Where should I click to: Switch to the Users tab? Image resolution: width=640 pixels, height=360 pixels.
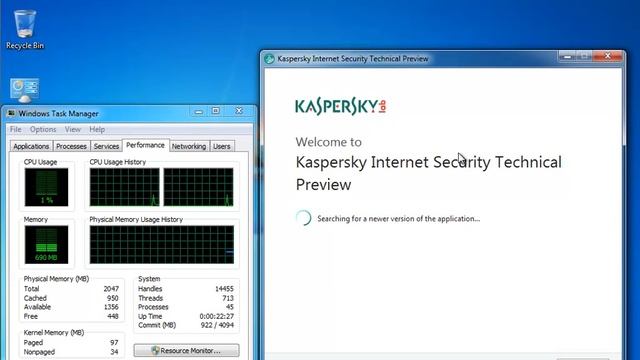coord(222,146)
